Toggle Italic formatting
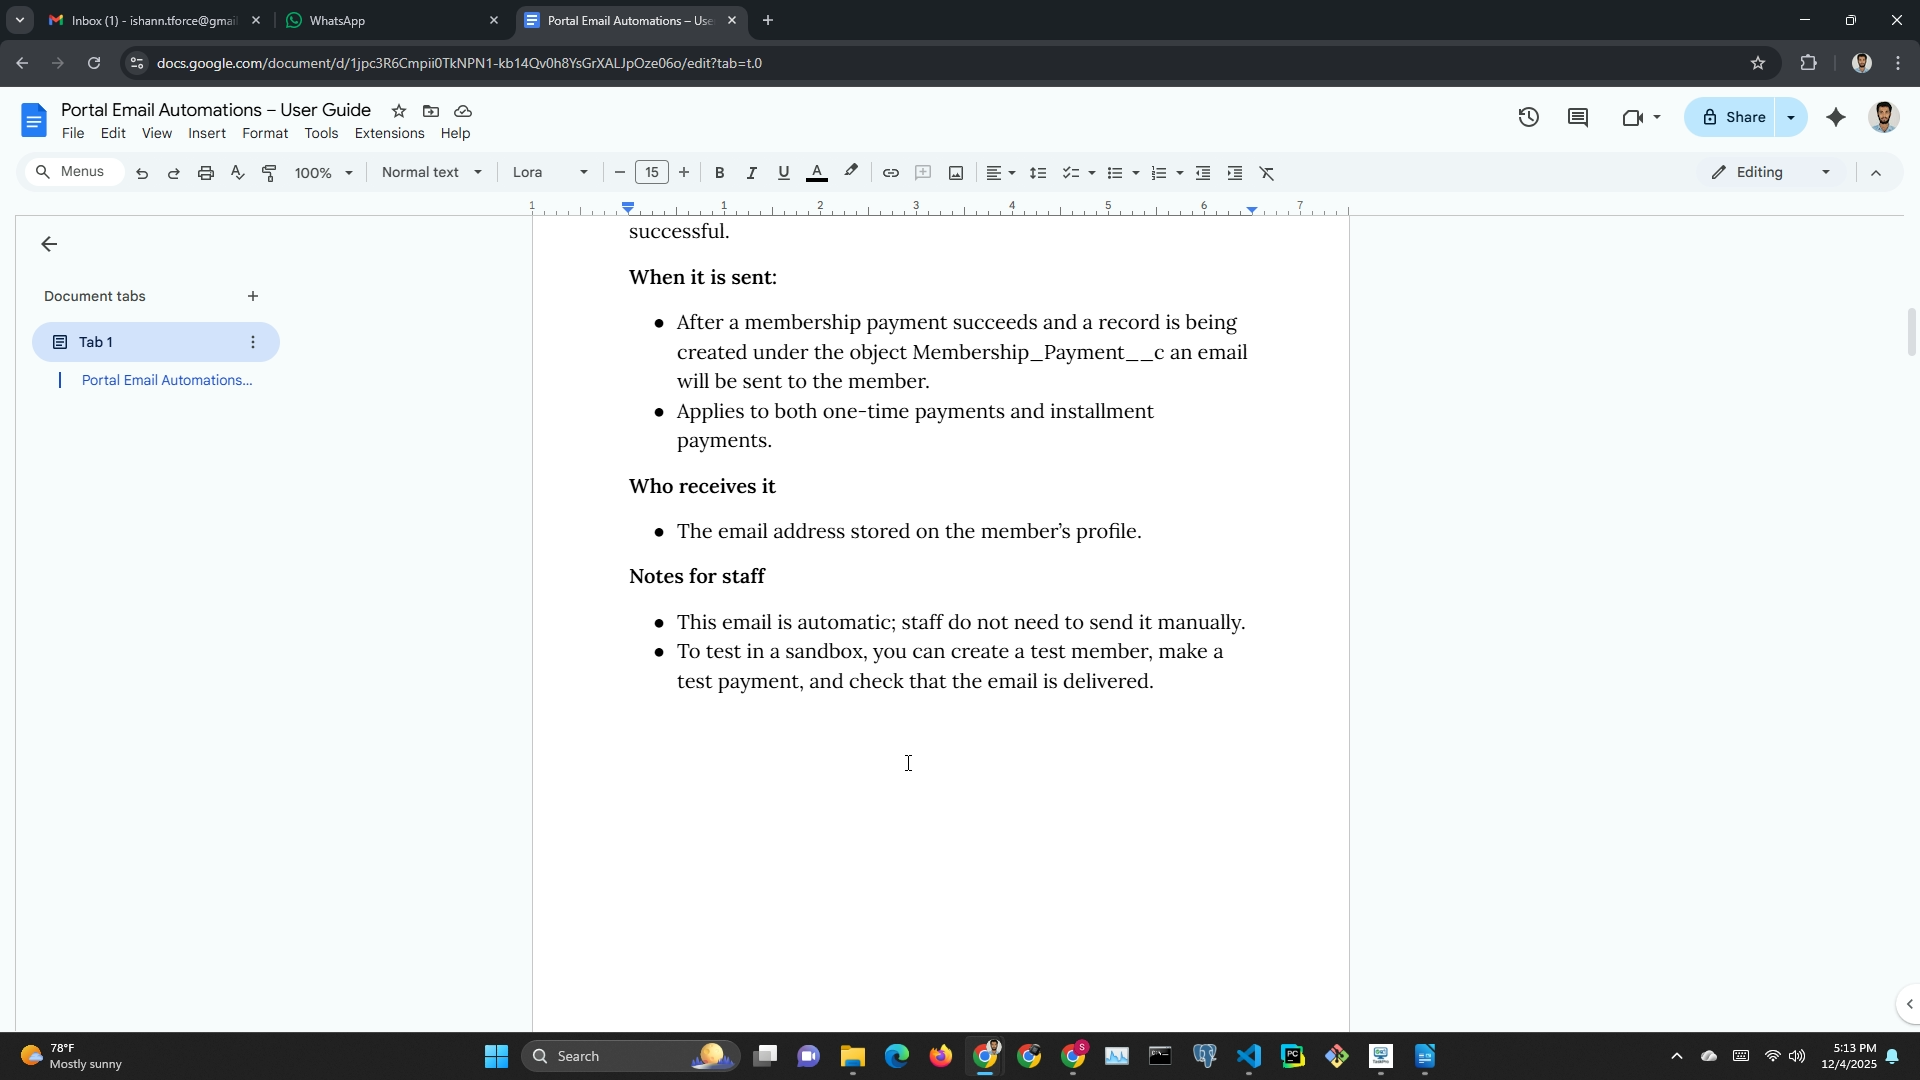Viewport: 1920px width, 1080px height. point(751,173)
